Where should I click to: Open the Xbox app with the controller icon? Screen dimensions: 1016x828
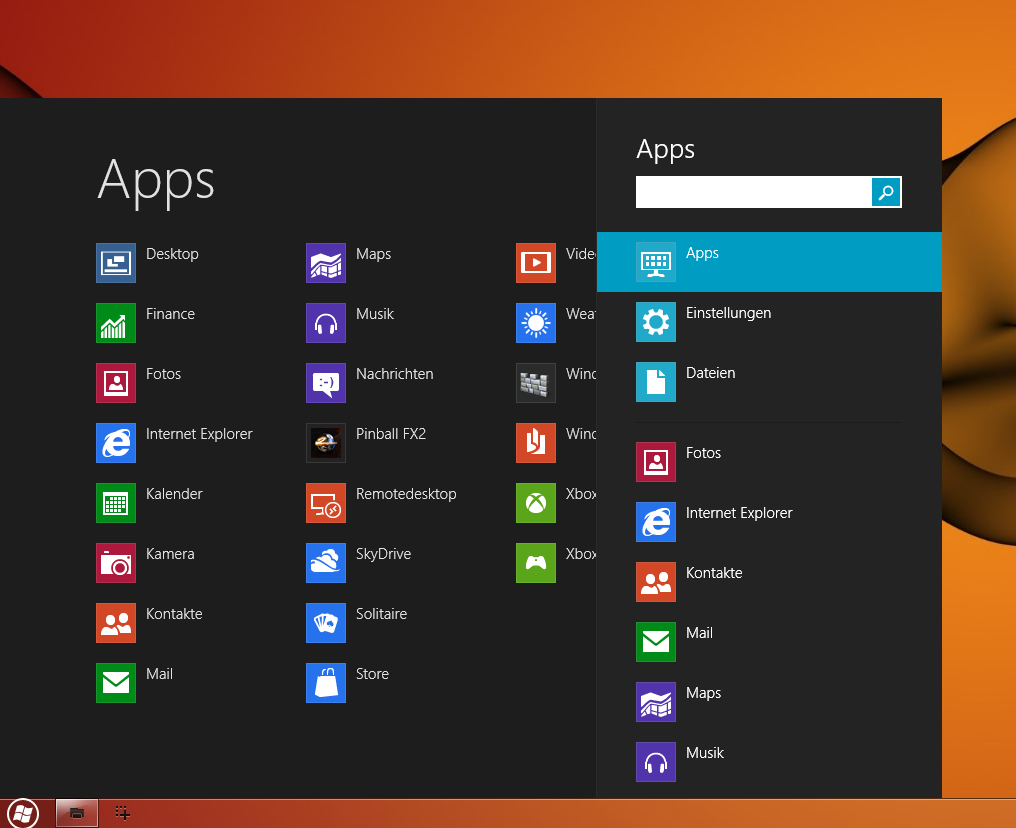coord(535,562)
